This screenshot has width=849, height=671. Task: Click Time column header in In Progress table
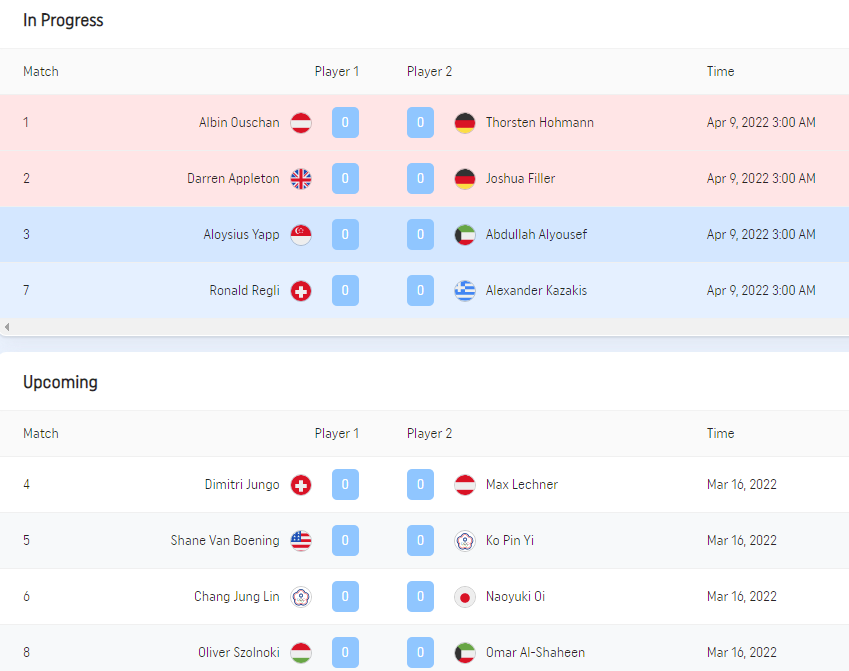(x=720, y=72)
